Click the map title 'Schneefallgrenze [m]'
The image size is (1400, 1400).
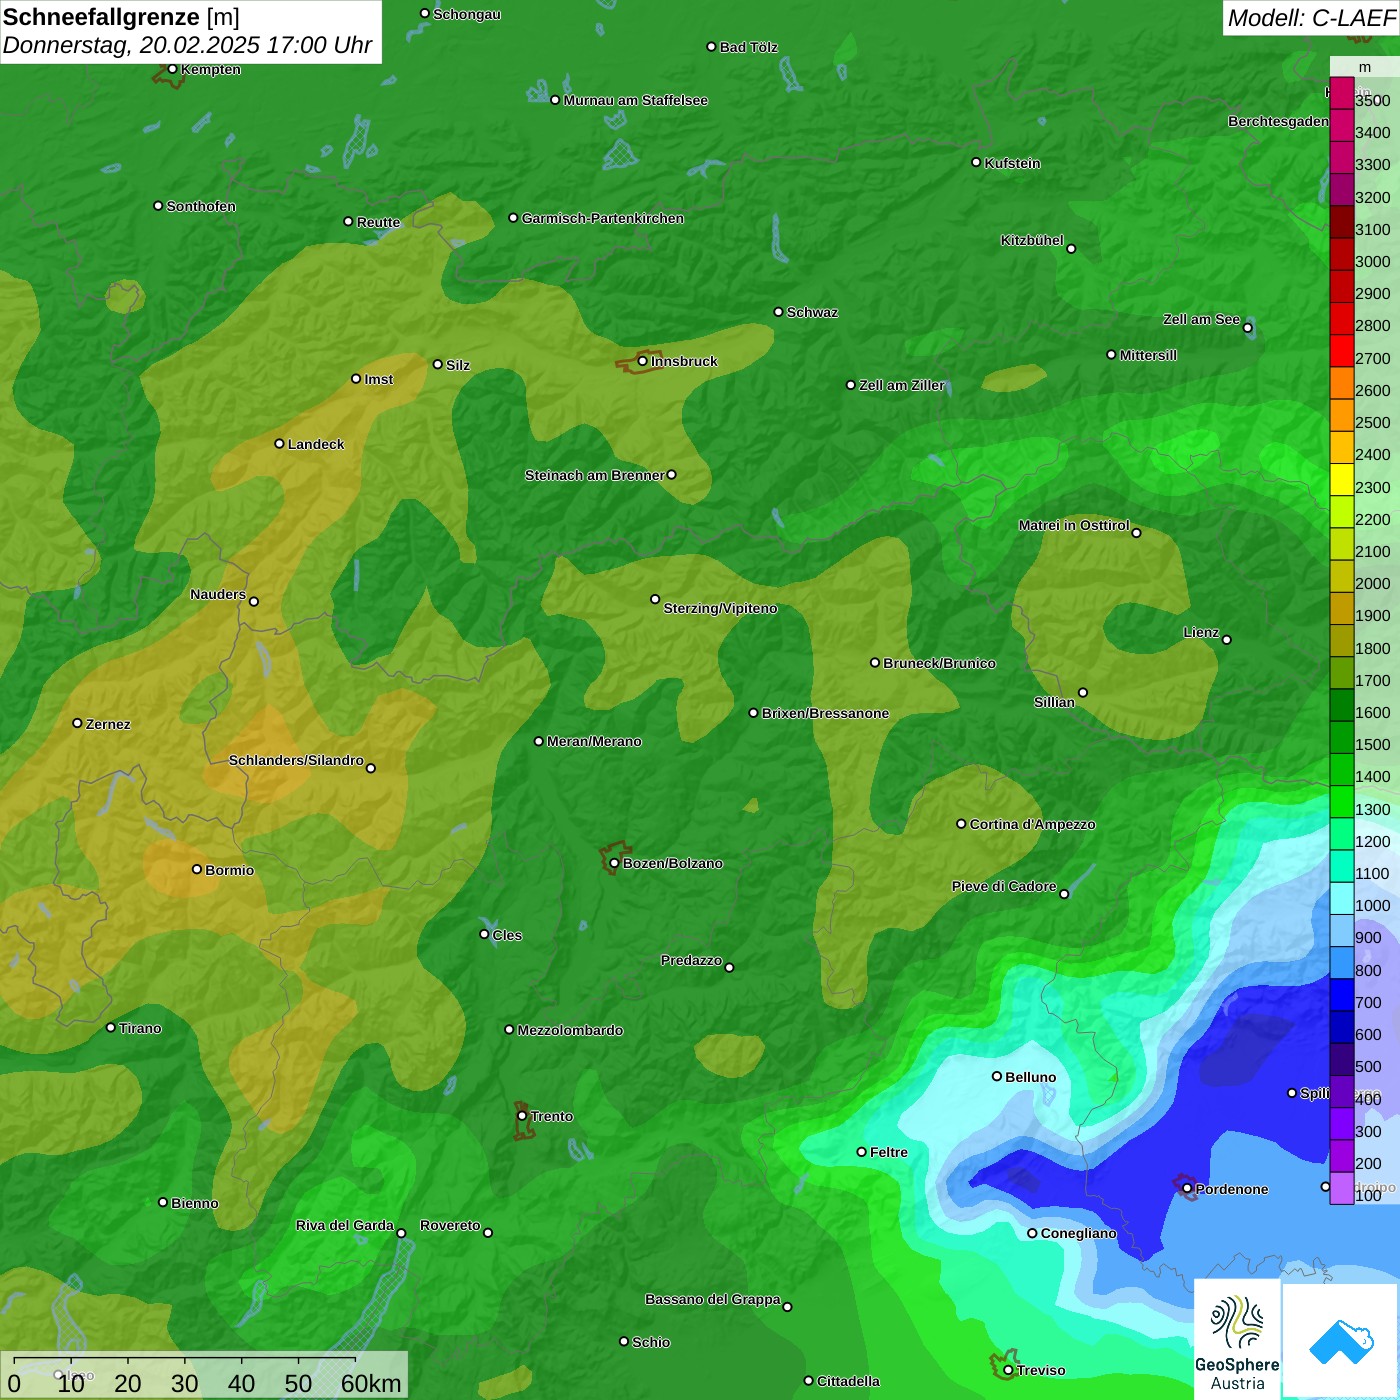click(x=122, y=17)
